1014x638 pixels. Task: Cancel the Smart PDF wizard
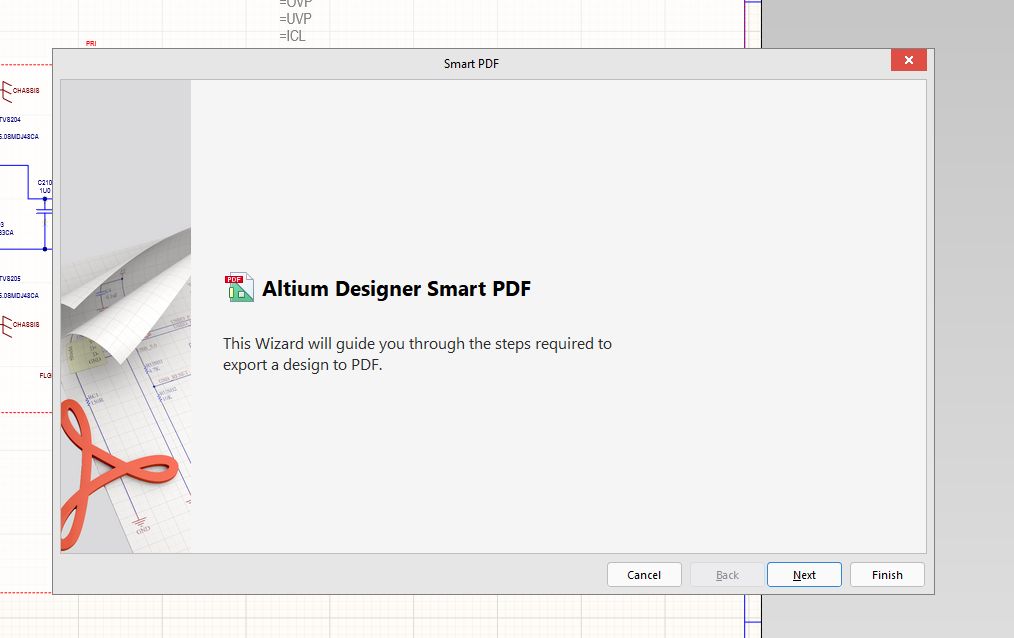[x=644, y=575]
